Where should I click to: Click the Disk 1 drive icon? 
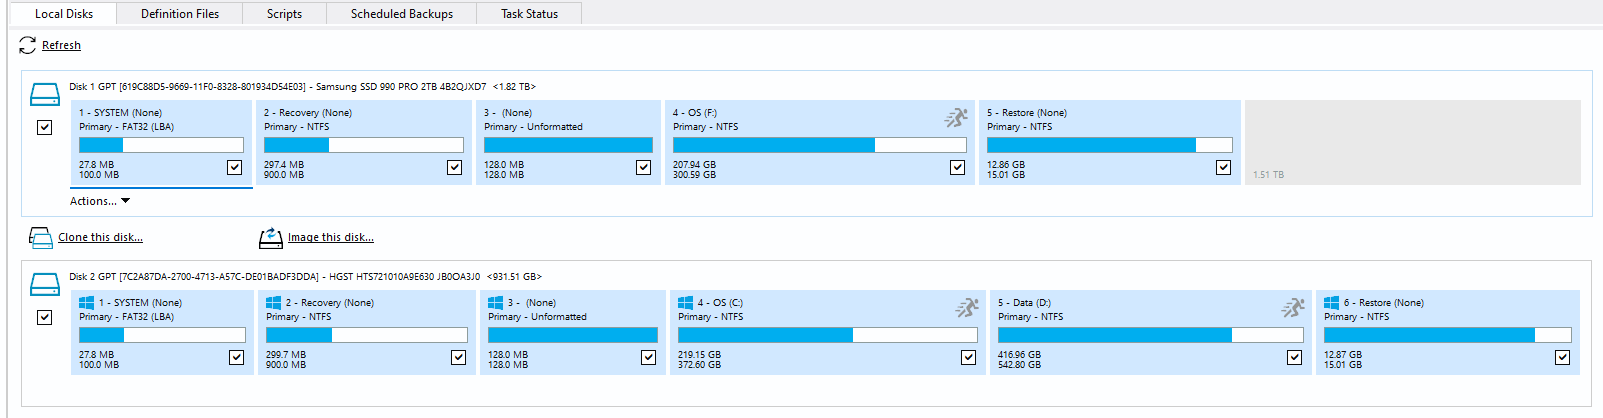tap(45, 95)
